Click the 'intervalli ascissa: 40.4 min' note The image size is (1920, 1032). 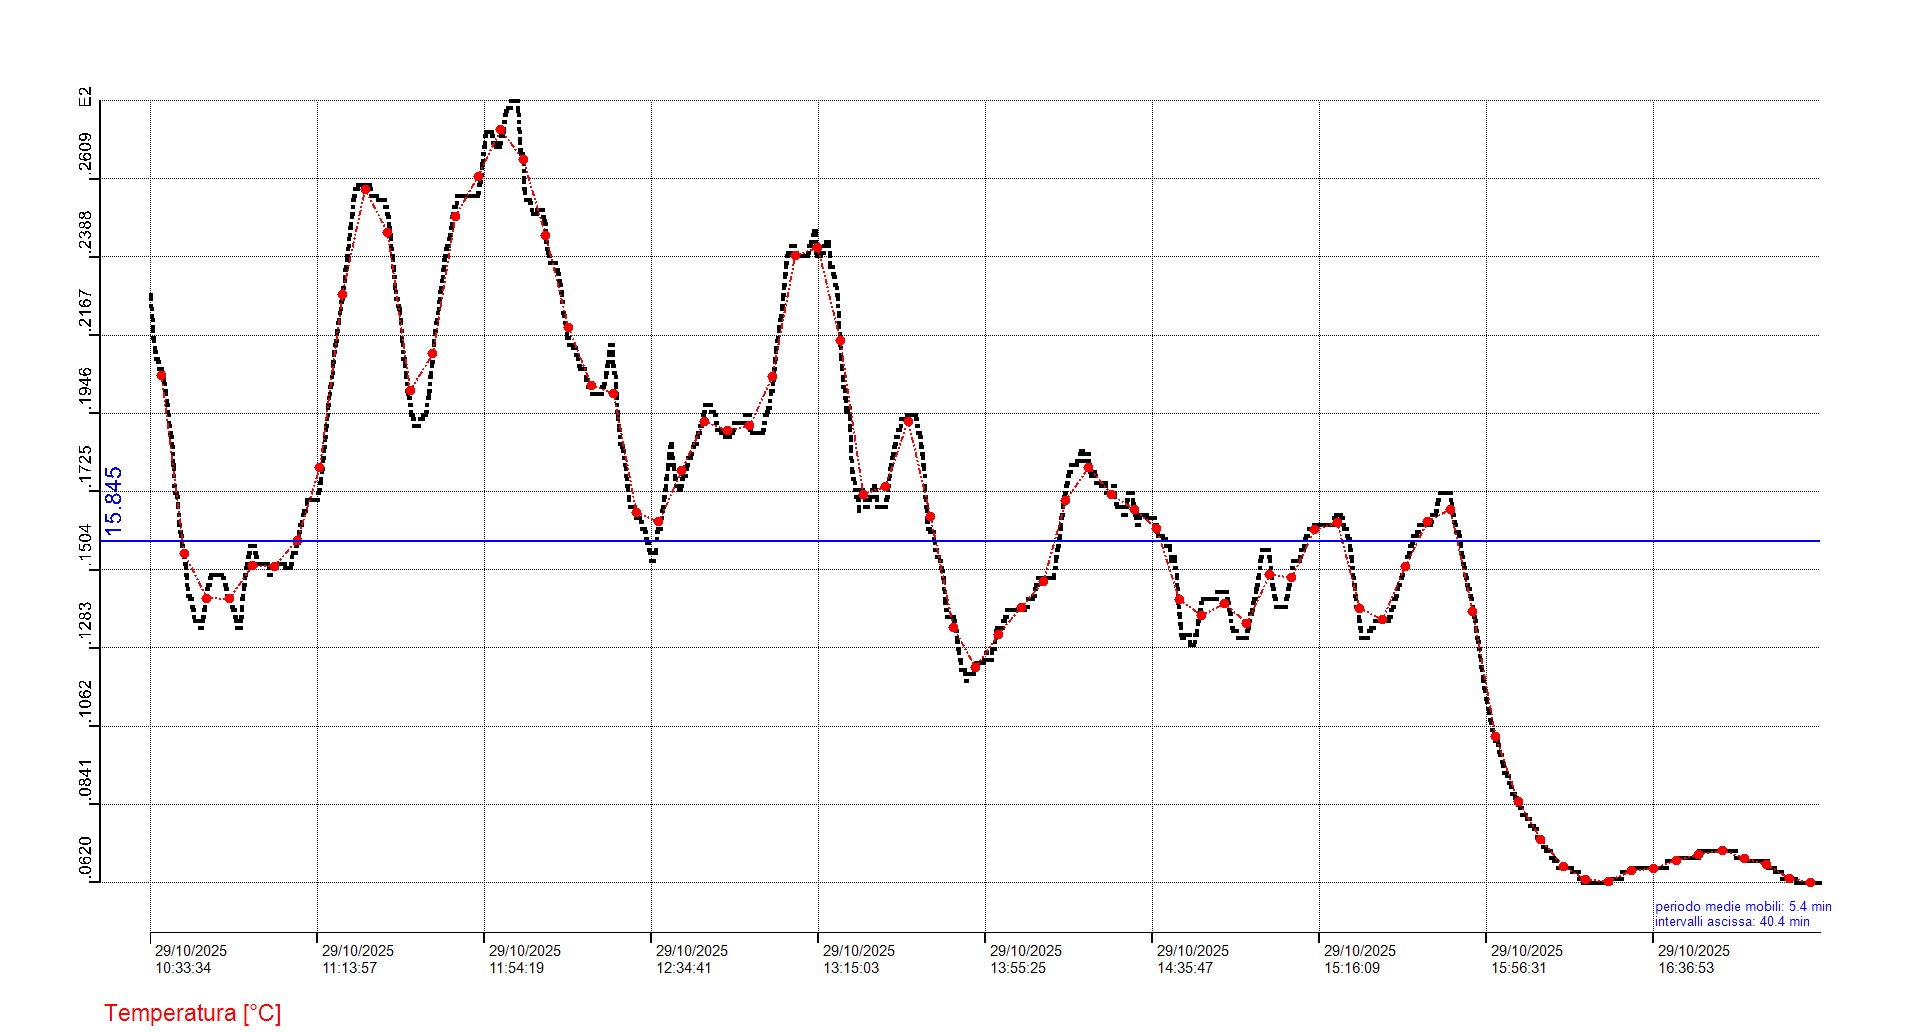pos(1732,922)
